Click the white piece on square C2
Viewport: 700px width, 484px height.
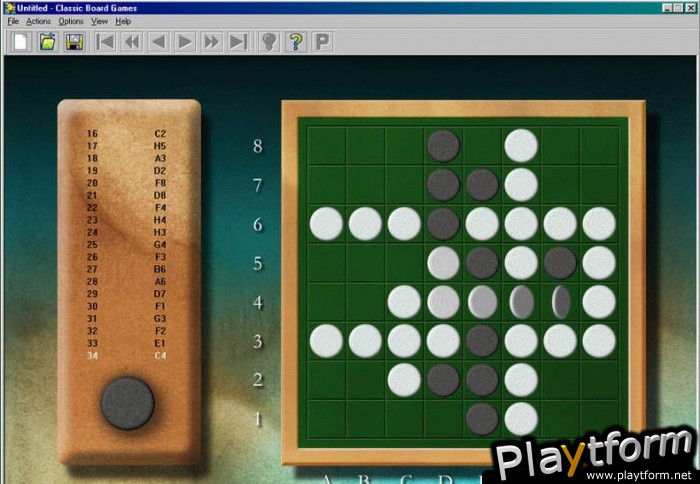404,380
